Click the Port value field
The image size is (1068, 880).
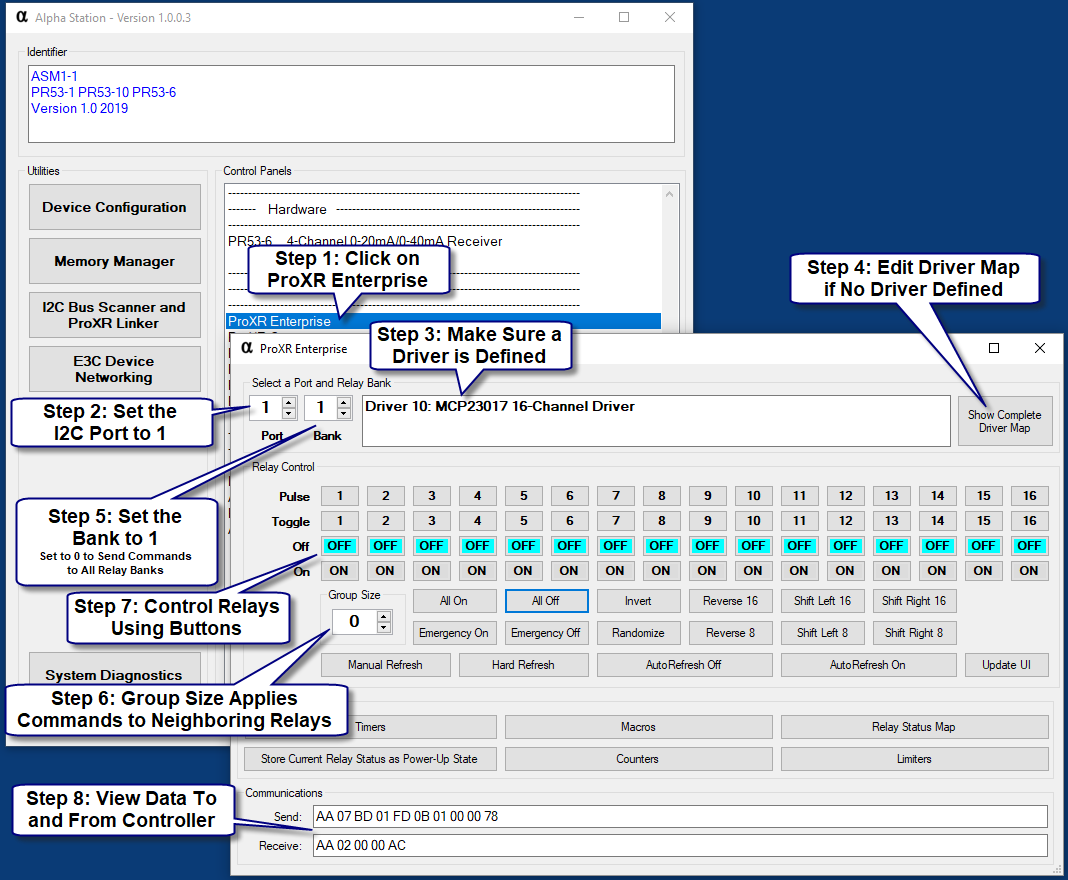pyautogui.click(x=266, y=407)
